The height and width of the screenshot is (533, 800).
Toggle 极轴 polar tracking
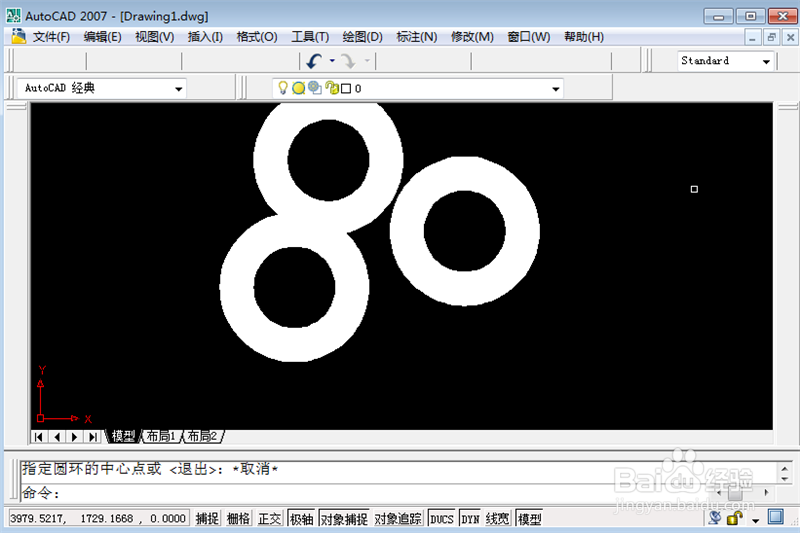coord(301,519)
